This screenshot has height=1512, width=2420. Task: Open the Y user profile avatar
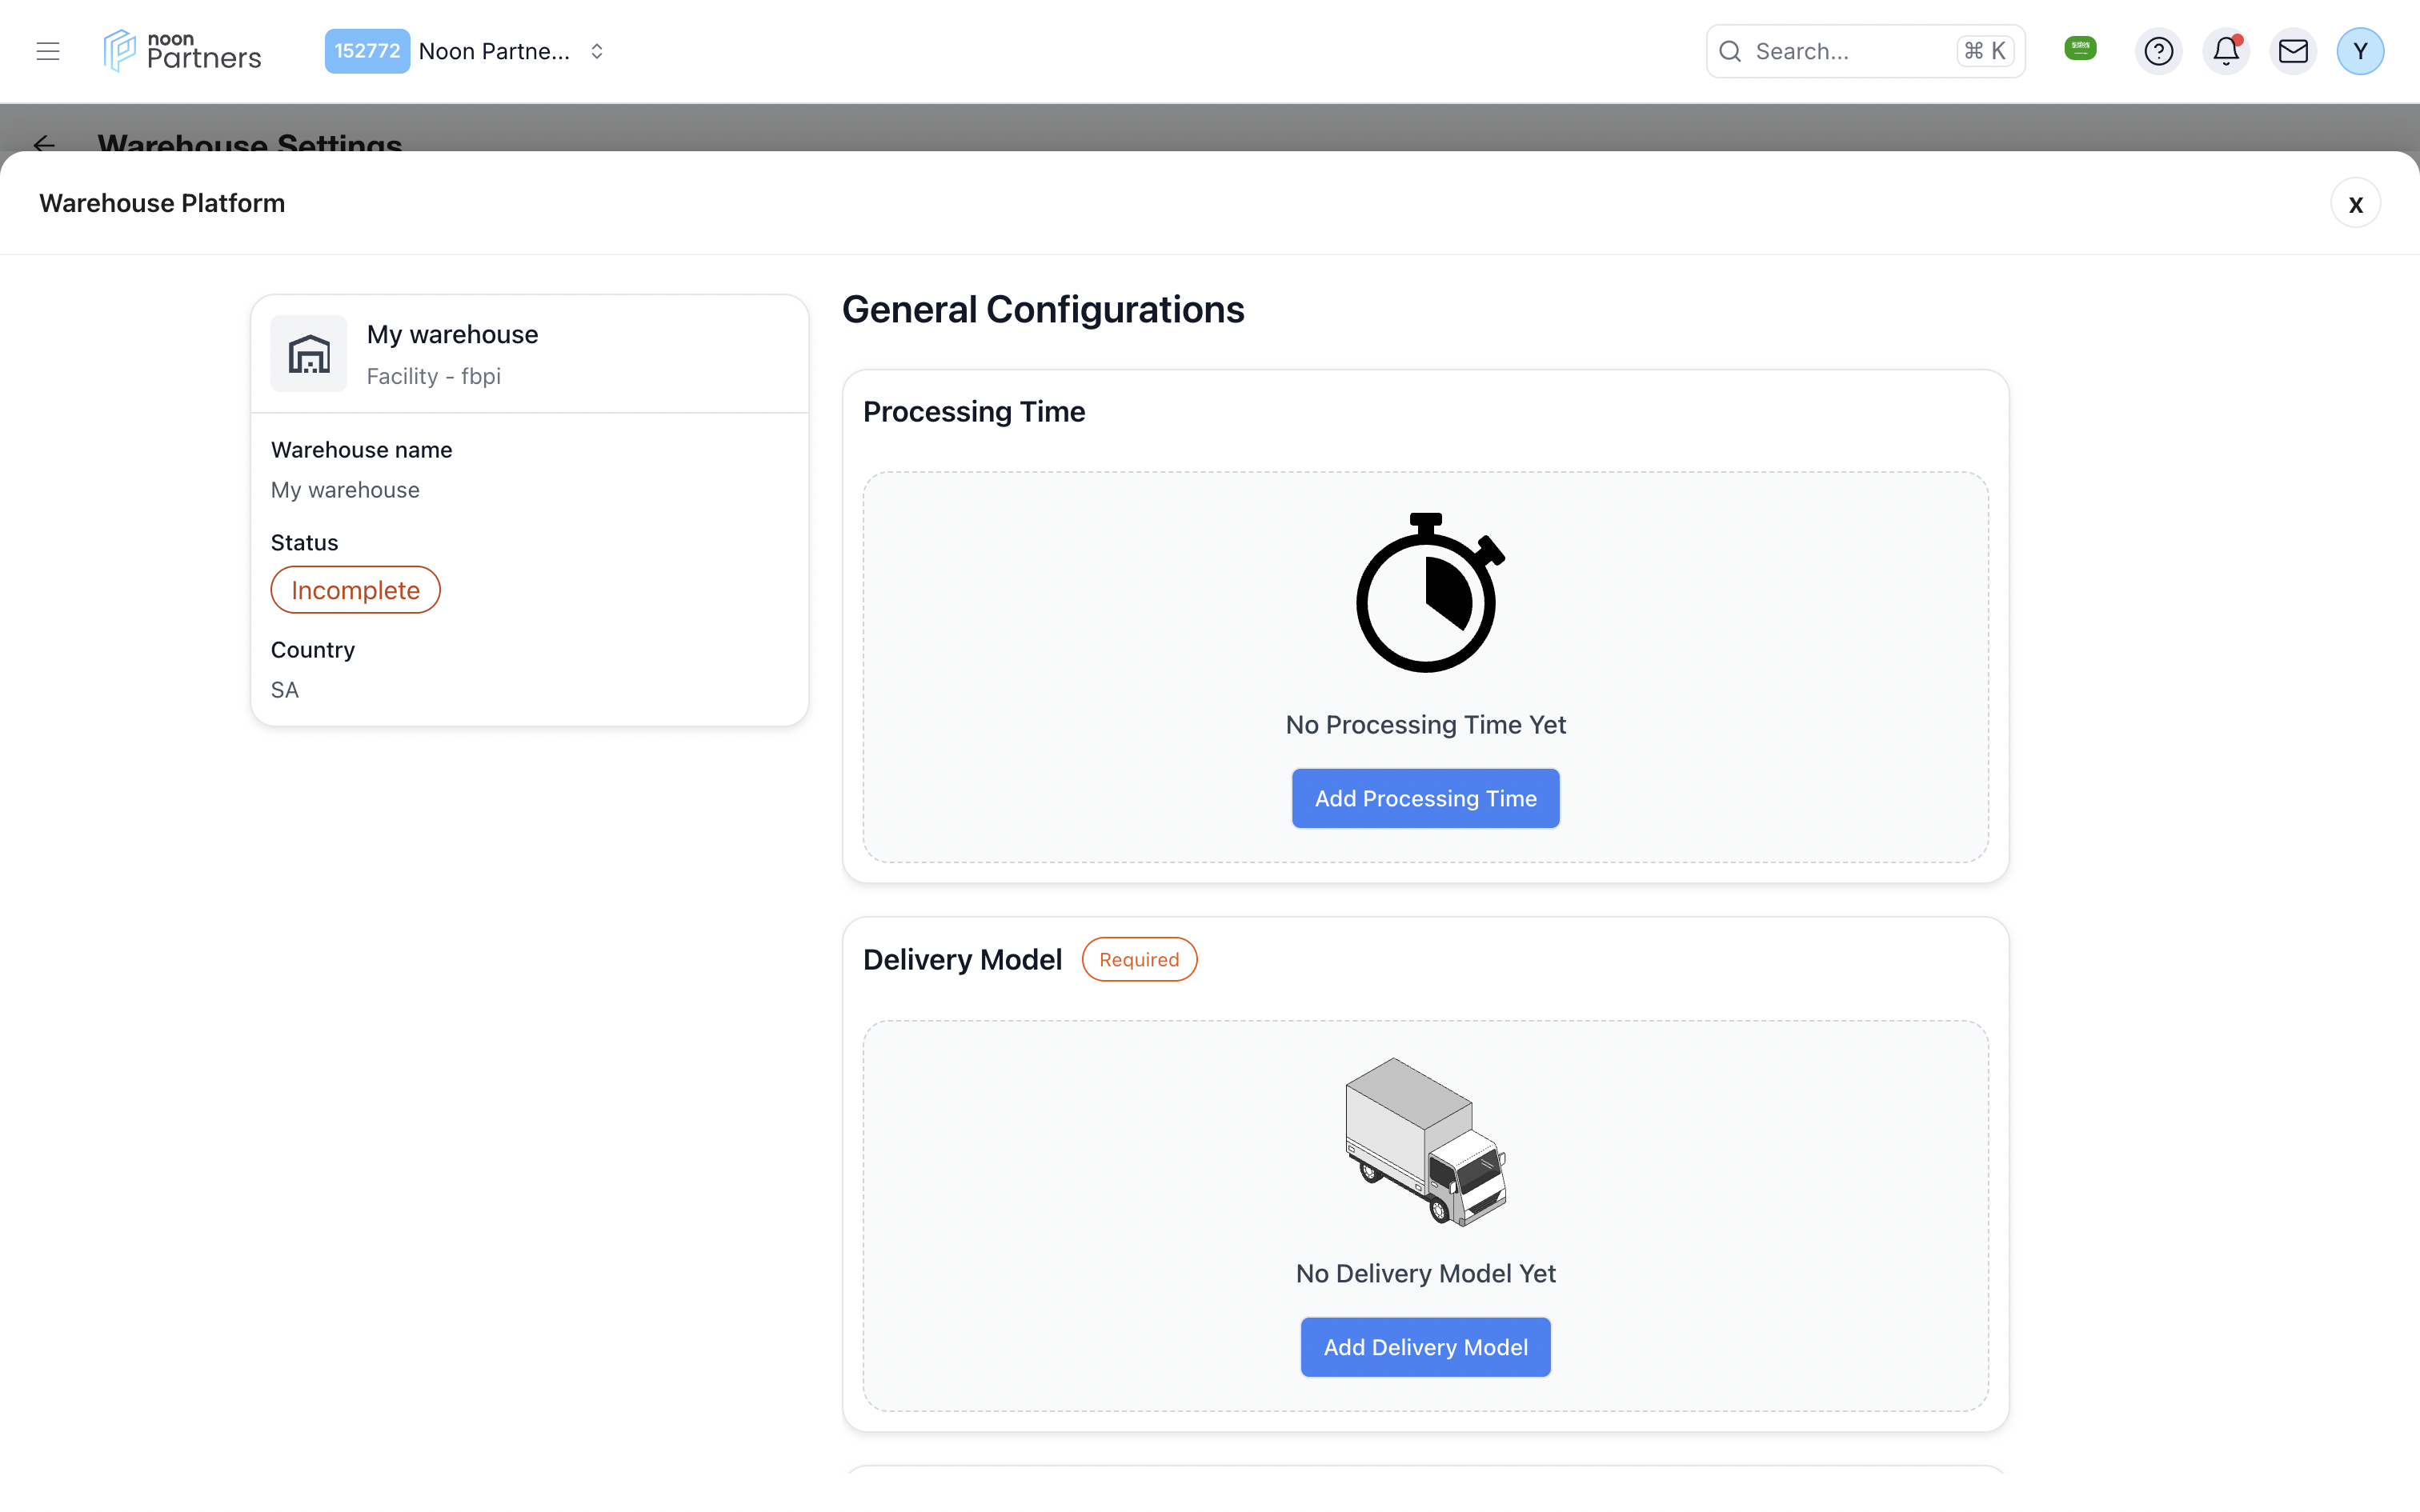2360,51
